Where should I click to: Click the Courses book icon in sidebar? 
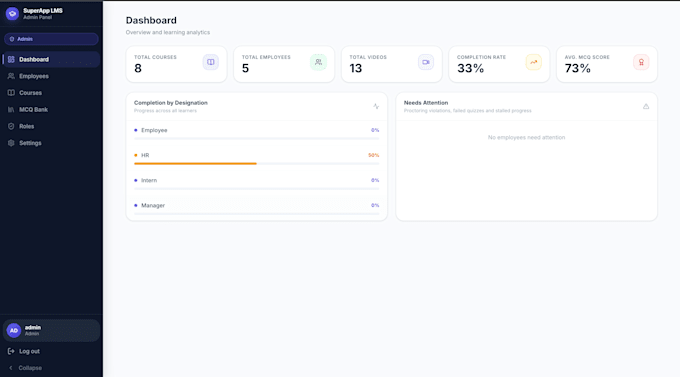pos(11,93)
